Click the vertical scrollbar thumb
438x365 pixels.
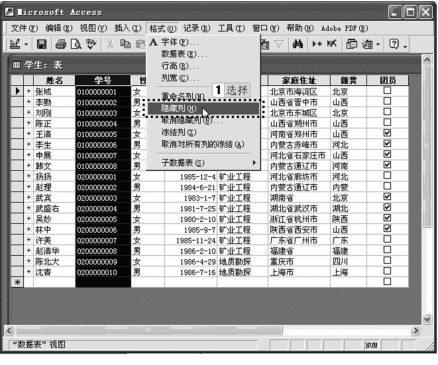pyautogui.click(x=427, y=147)
